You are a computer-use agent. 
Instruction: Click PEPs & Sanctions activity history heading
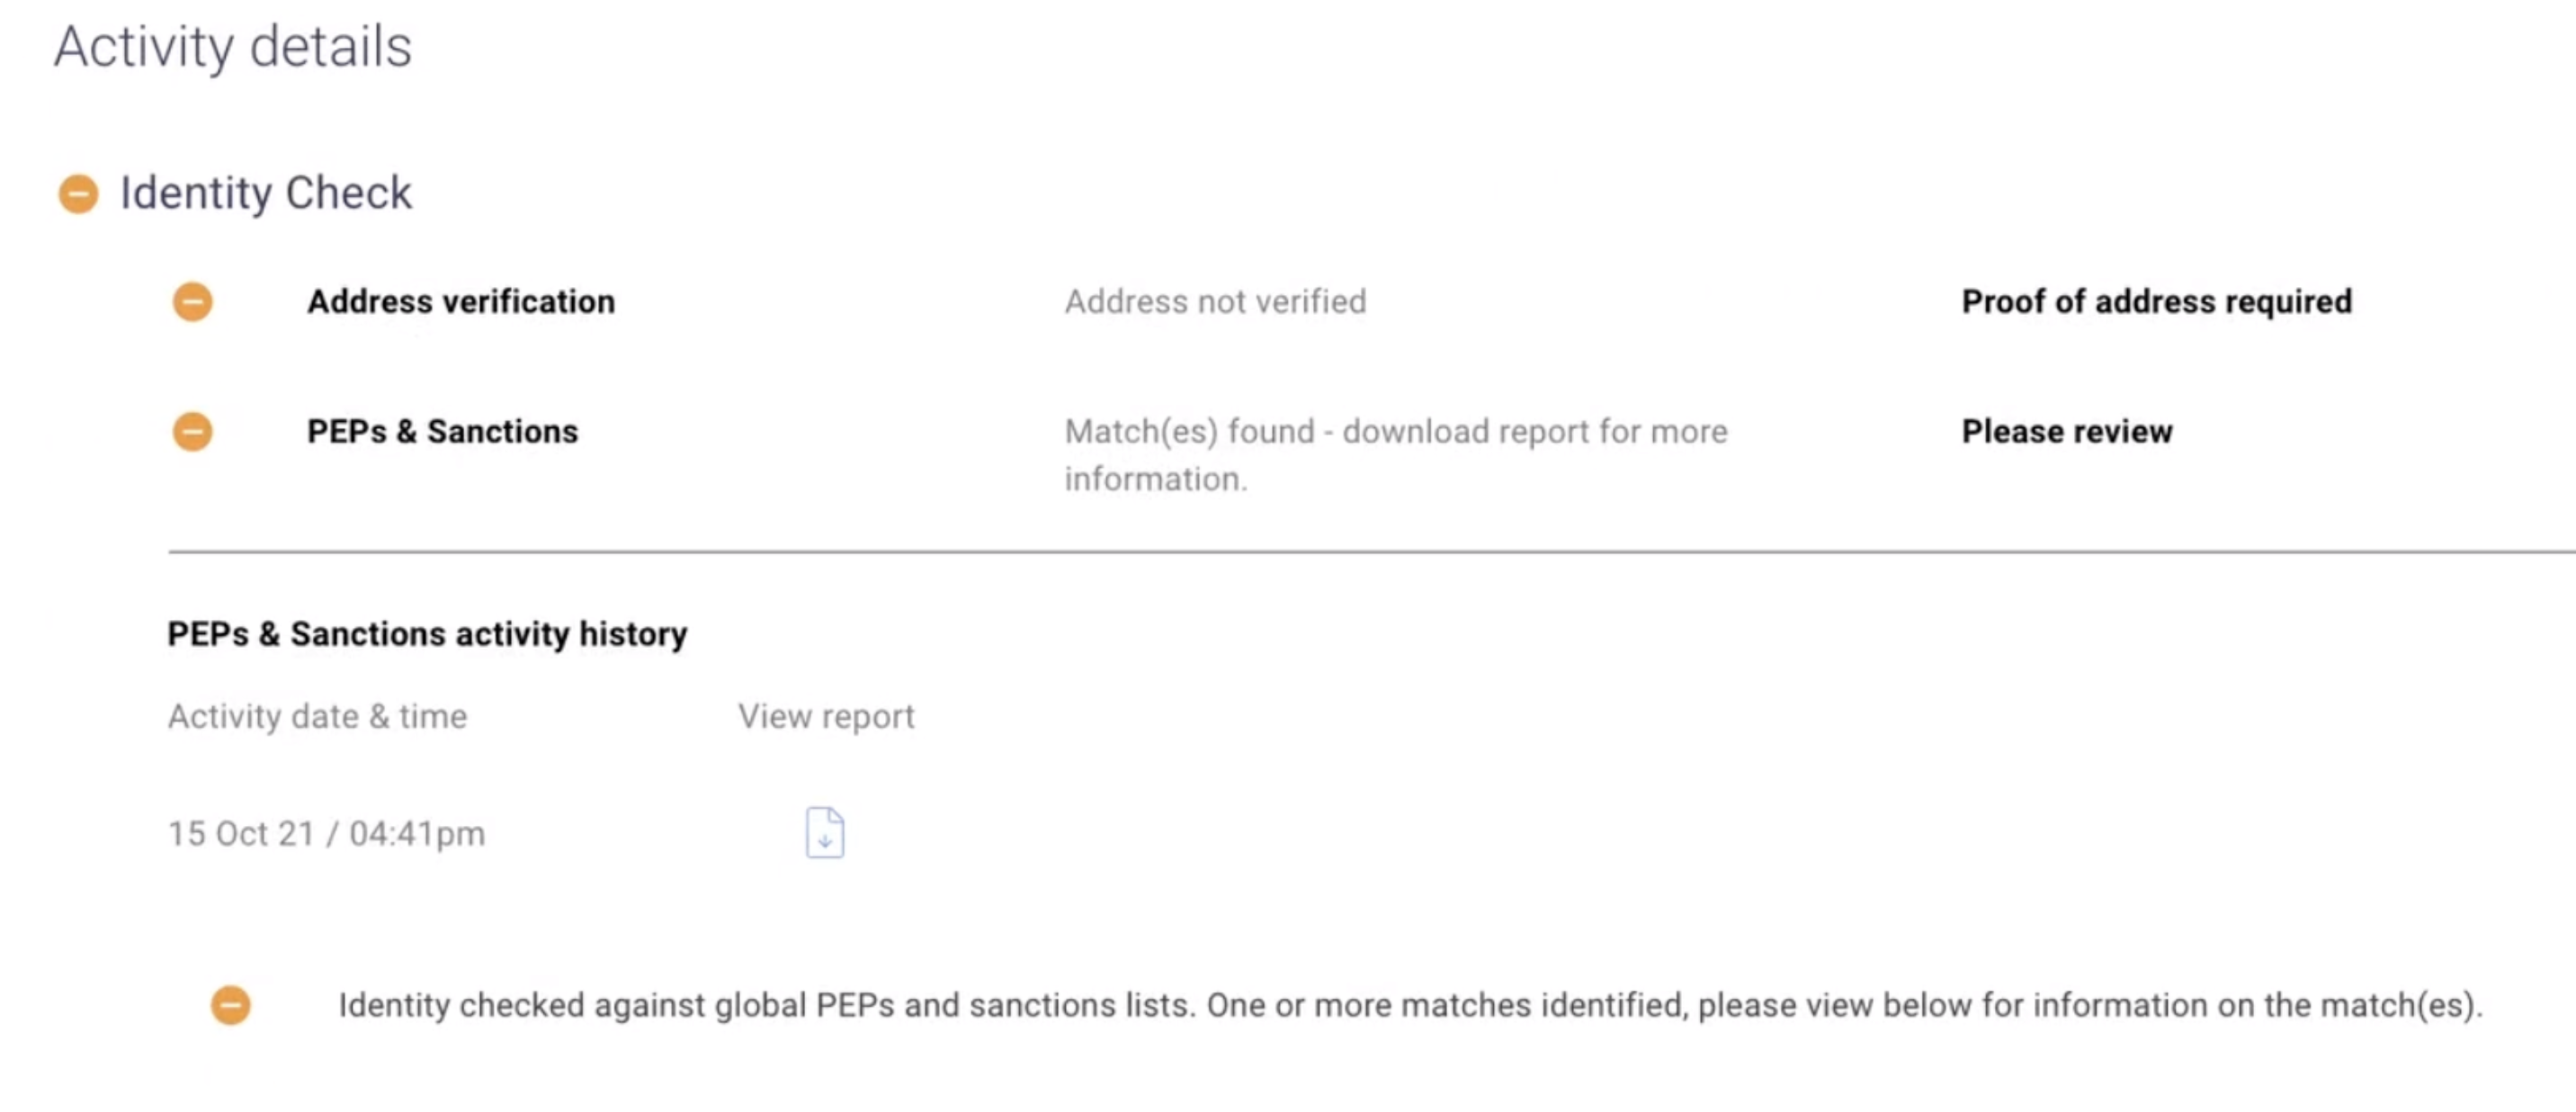coord(427,634)
